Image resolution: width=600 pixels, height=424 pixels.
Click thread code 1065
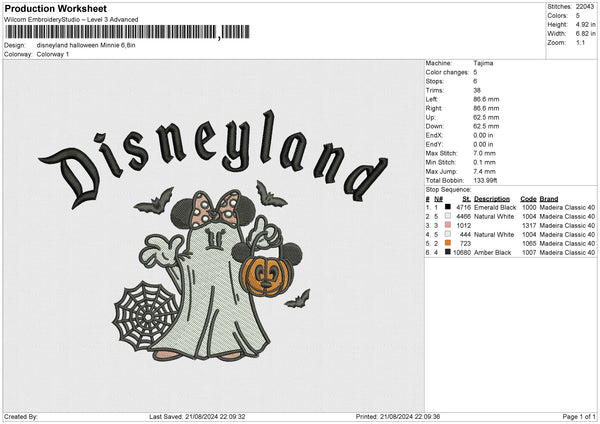coord(529,243)
